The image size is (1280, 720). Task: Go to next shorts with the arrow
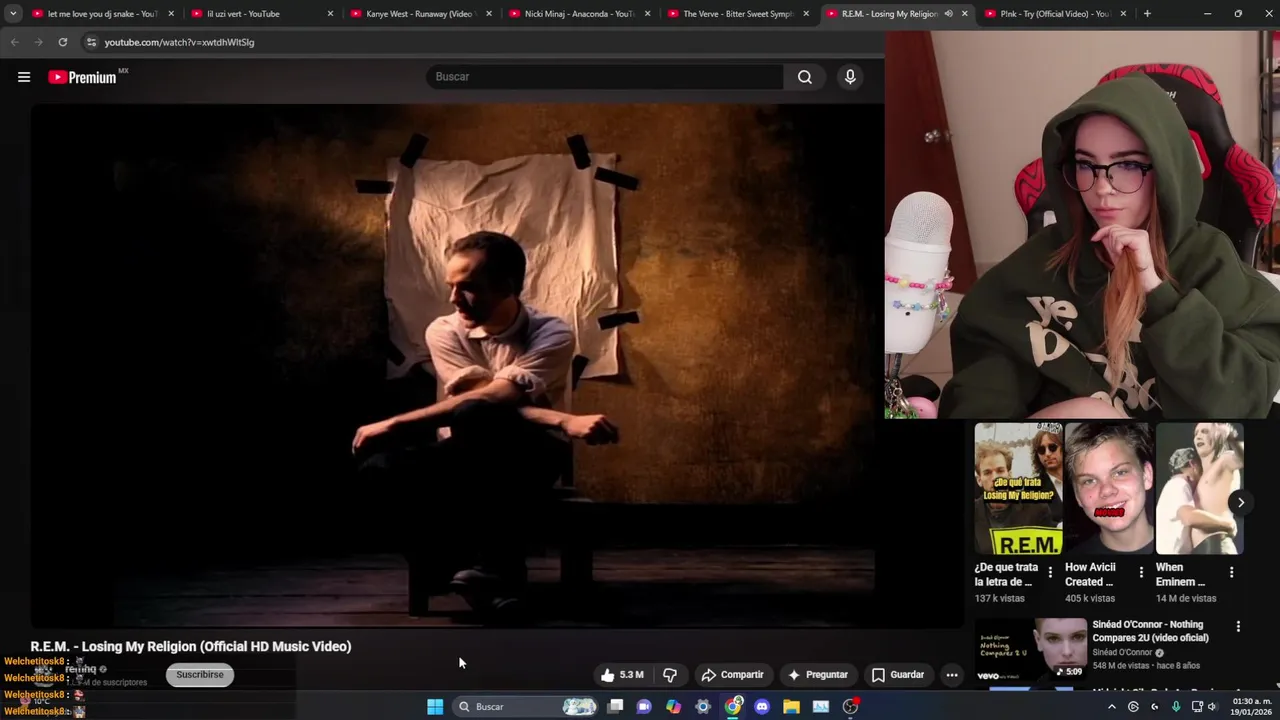1240,502
